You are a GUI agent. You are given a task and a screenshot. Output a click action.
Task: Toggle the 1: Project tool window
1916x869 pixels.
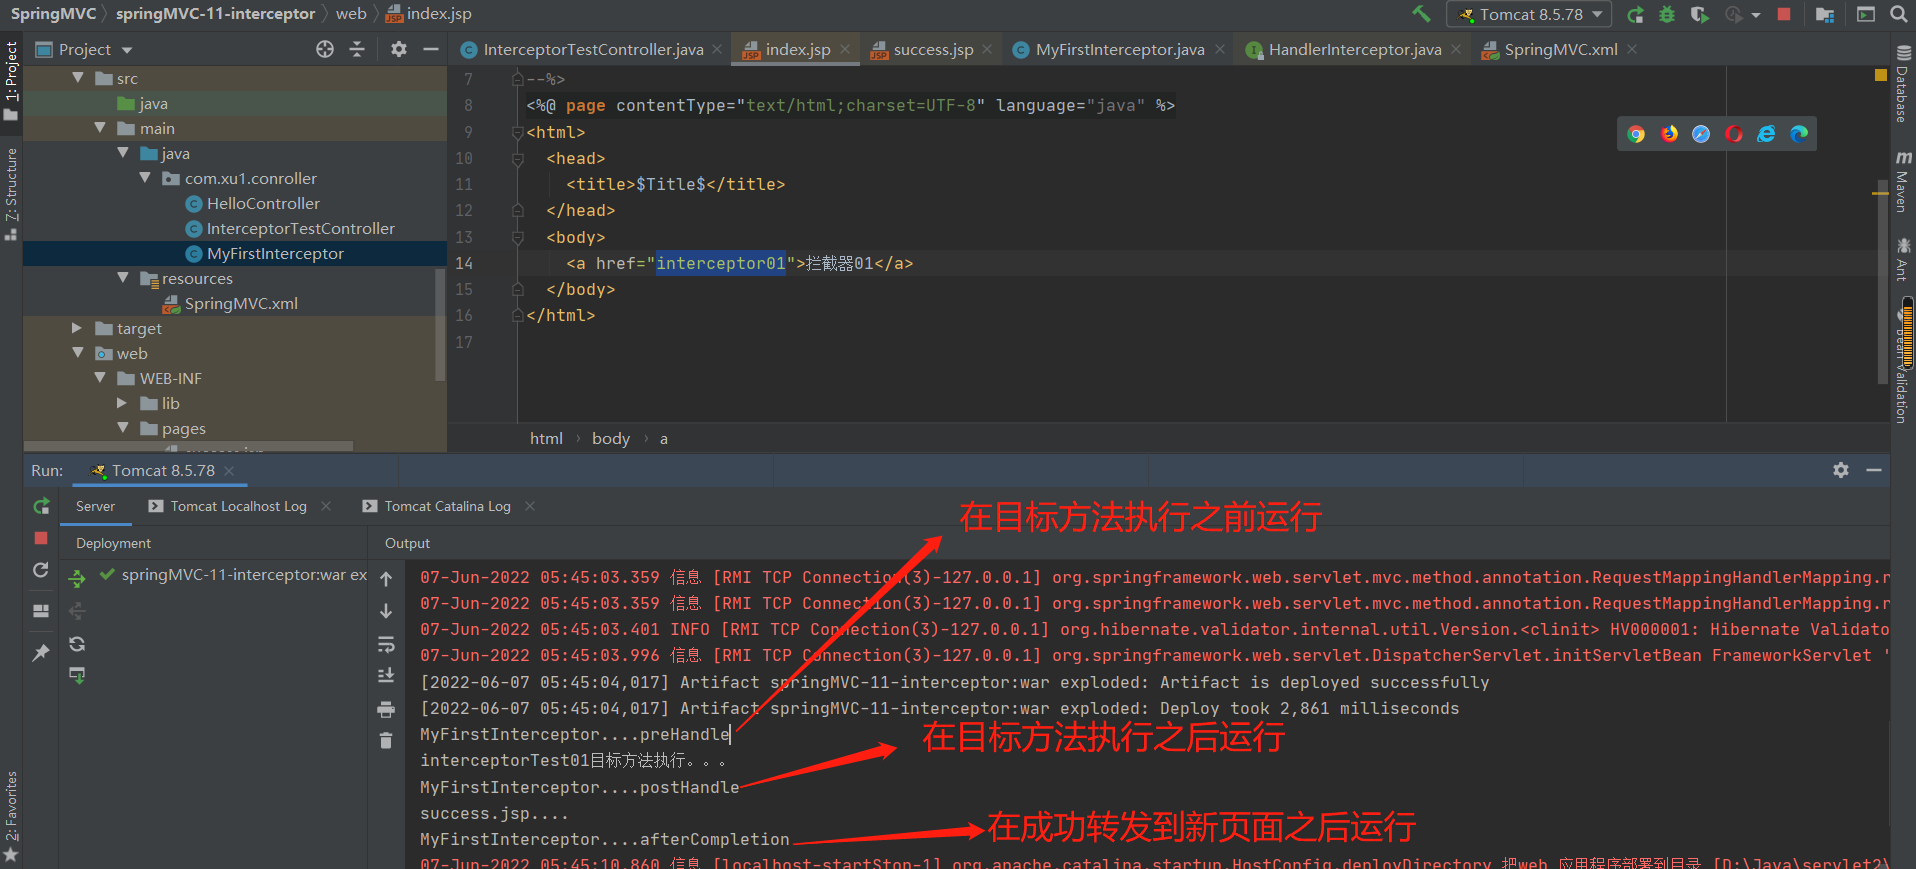pyautogui.click(x=11, y=81)
